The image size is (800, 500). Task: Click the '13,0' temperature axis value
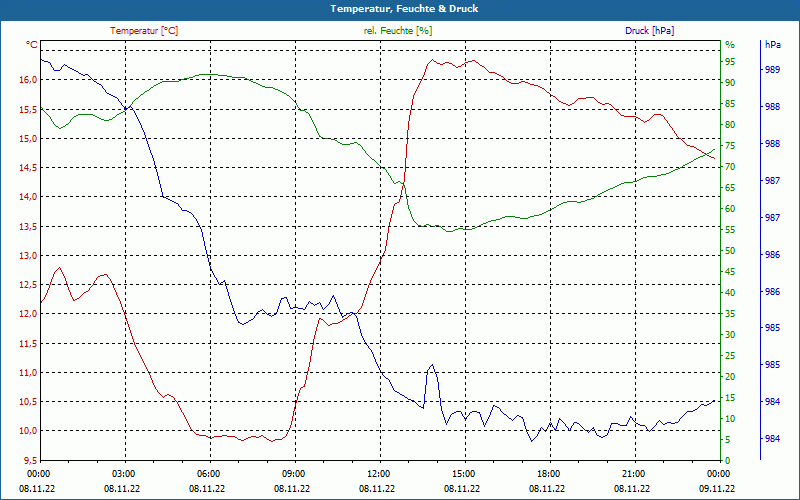[28, 255]
